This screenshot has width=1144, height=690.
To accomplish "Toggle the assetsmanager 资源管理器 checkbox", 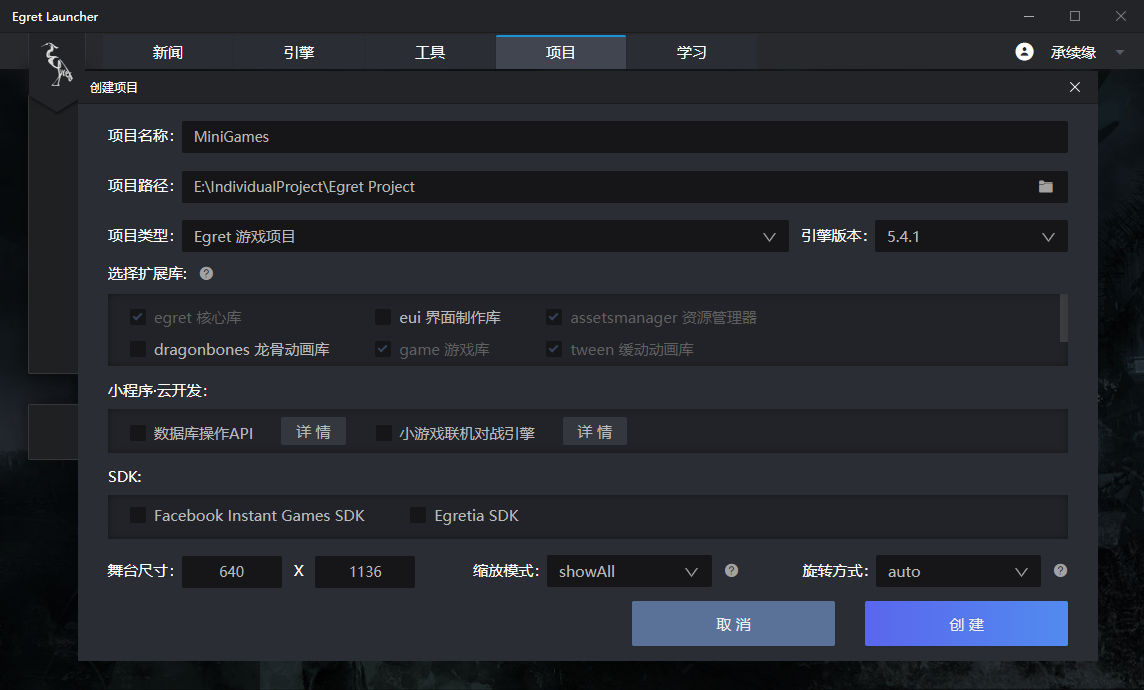I will coord(554,317).
